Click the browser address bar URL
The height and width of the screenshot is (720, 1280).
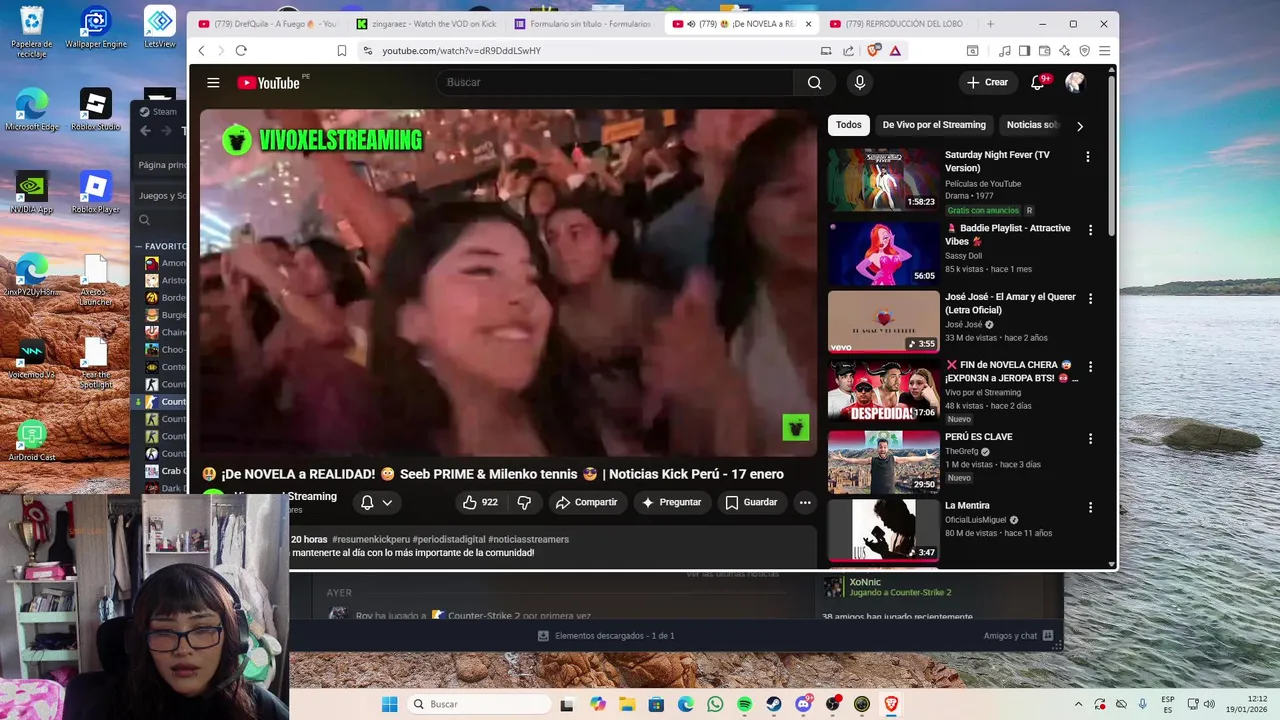pyautogui.click(x=461, y=51)
